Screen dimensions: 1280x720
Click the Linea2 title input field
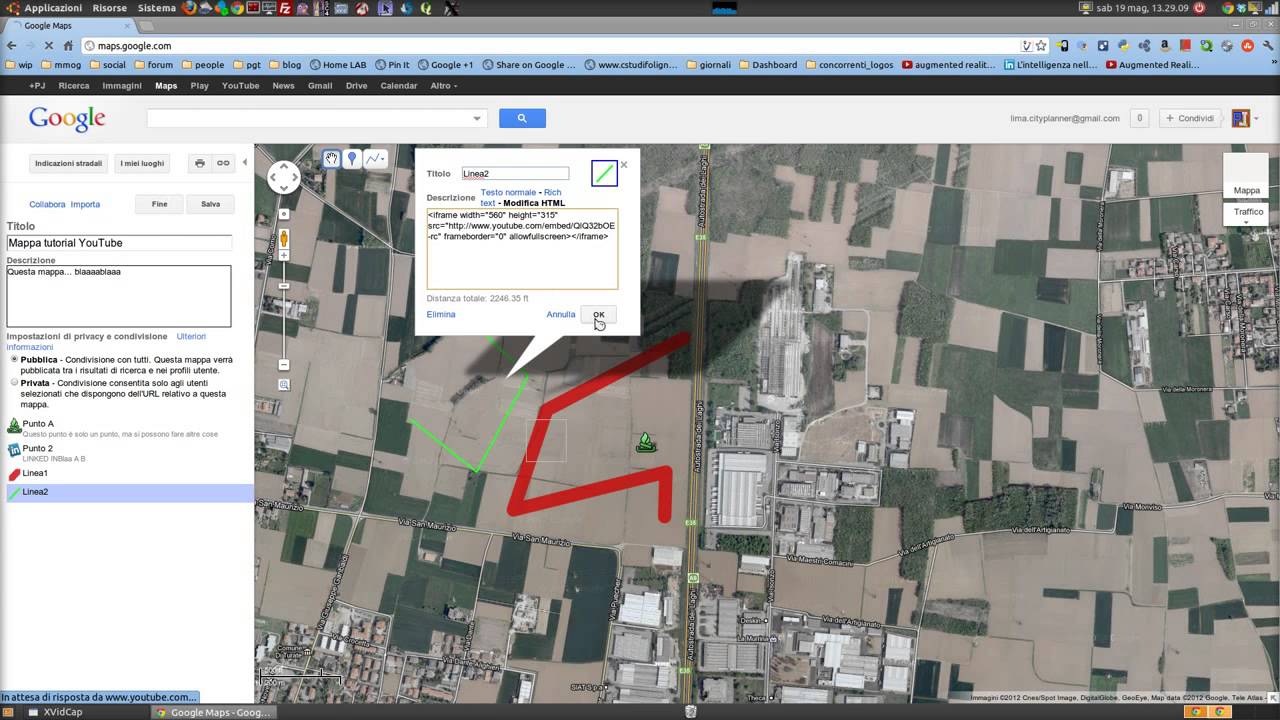515,173
